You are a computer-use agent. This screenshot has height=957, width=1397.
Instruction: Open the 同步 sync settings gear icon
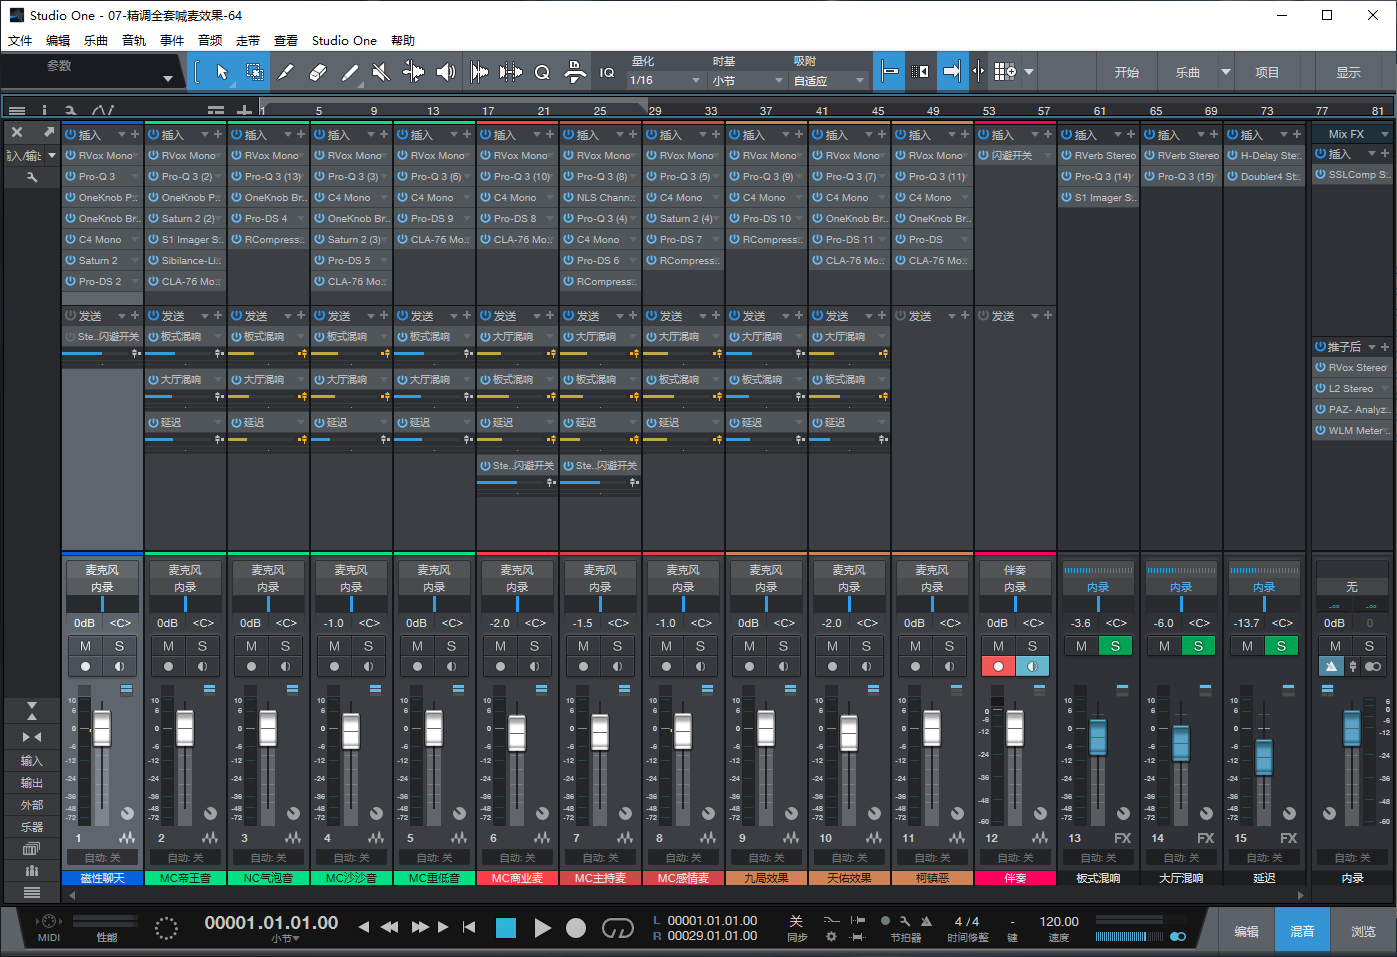(x=831, y=937)
